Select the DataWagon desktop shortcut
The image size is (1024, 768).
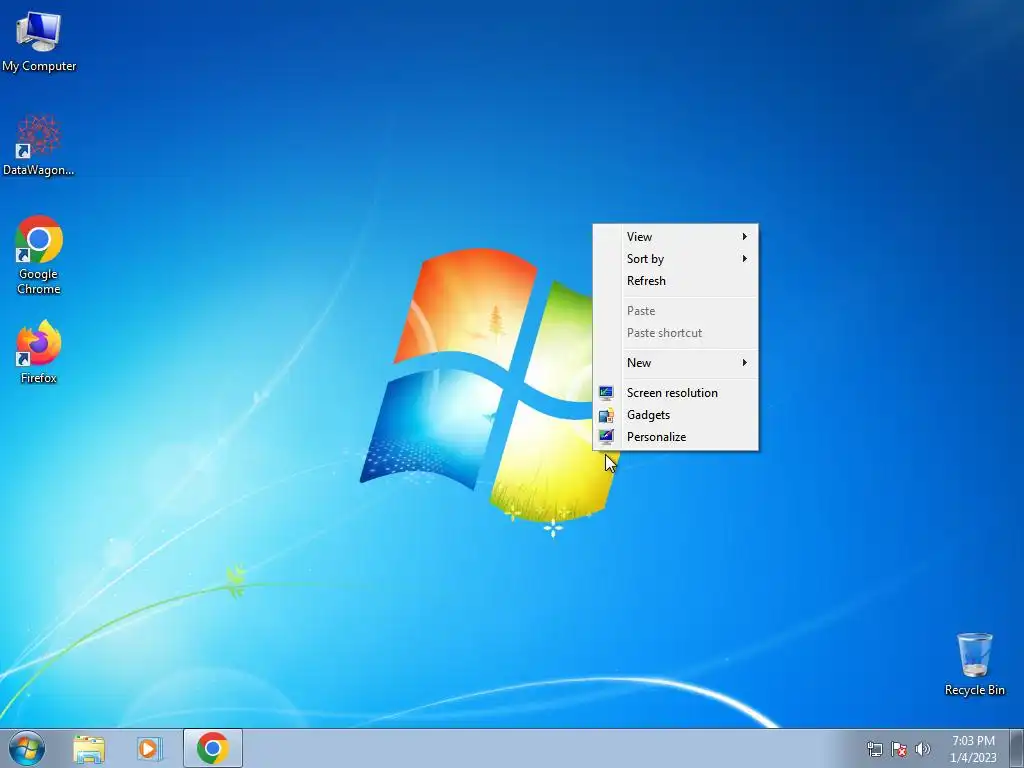click(x=39, y=145)
